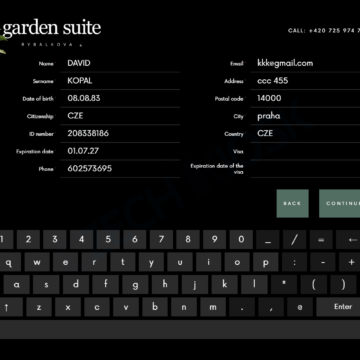Tap the backspace arrow key
Image resolution: width=360 pixels, height=360 pixels.
pos(348,240)
